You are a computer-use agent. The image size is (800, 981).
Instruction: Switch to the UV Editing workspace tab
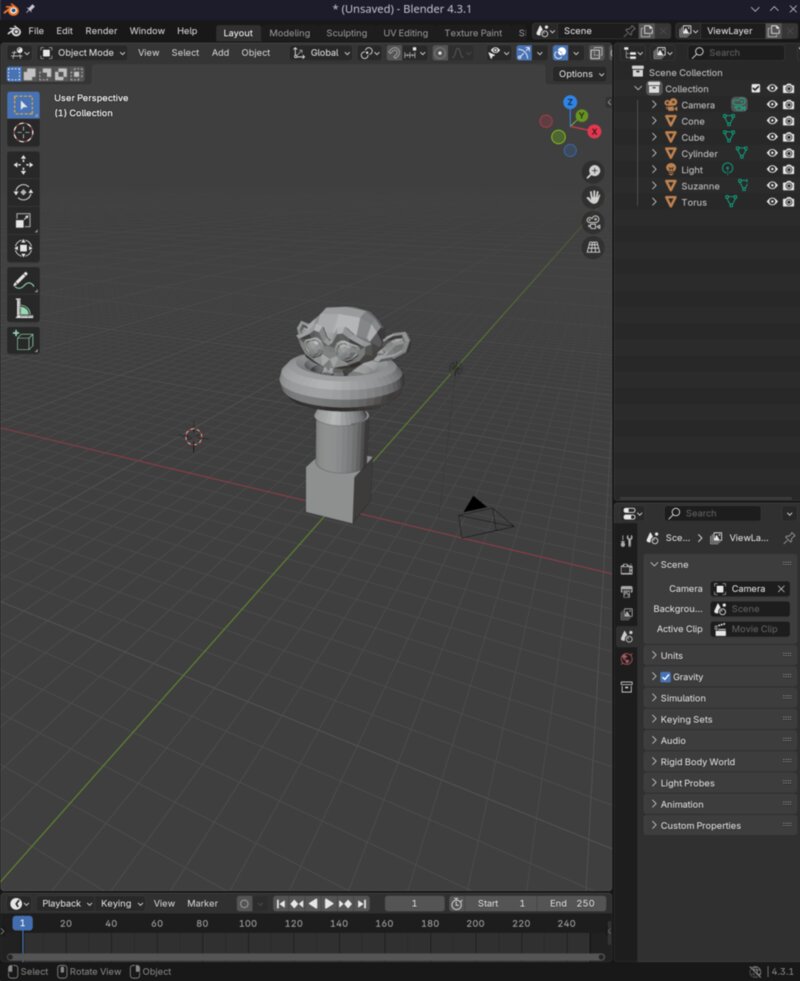point(405,33)
